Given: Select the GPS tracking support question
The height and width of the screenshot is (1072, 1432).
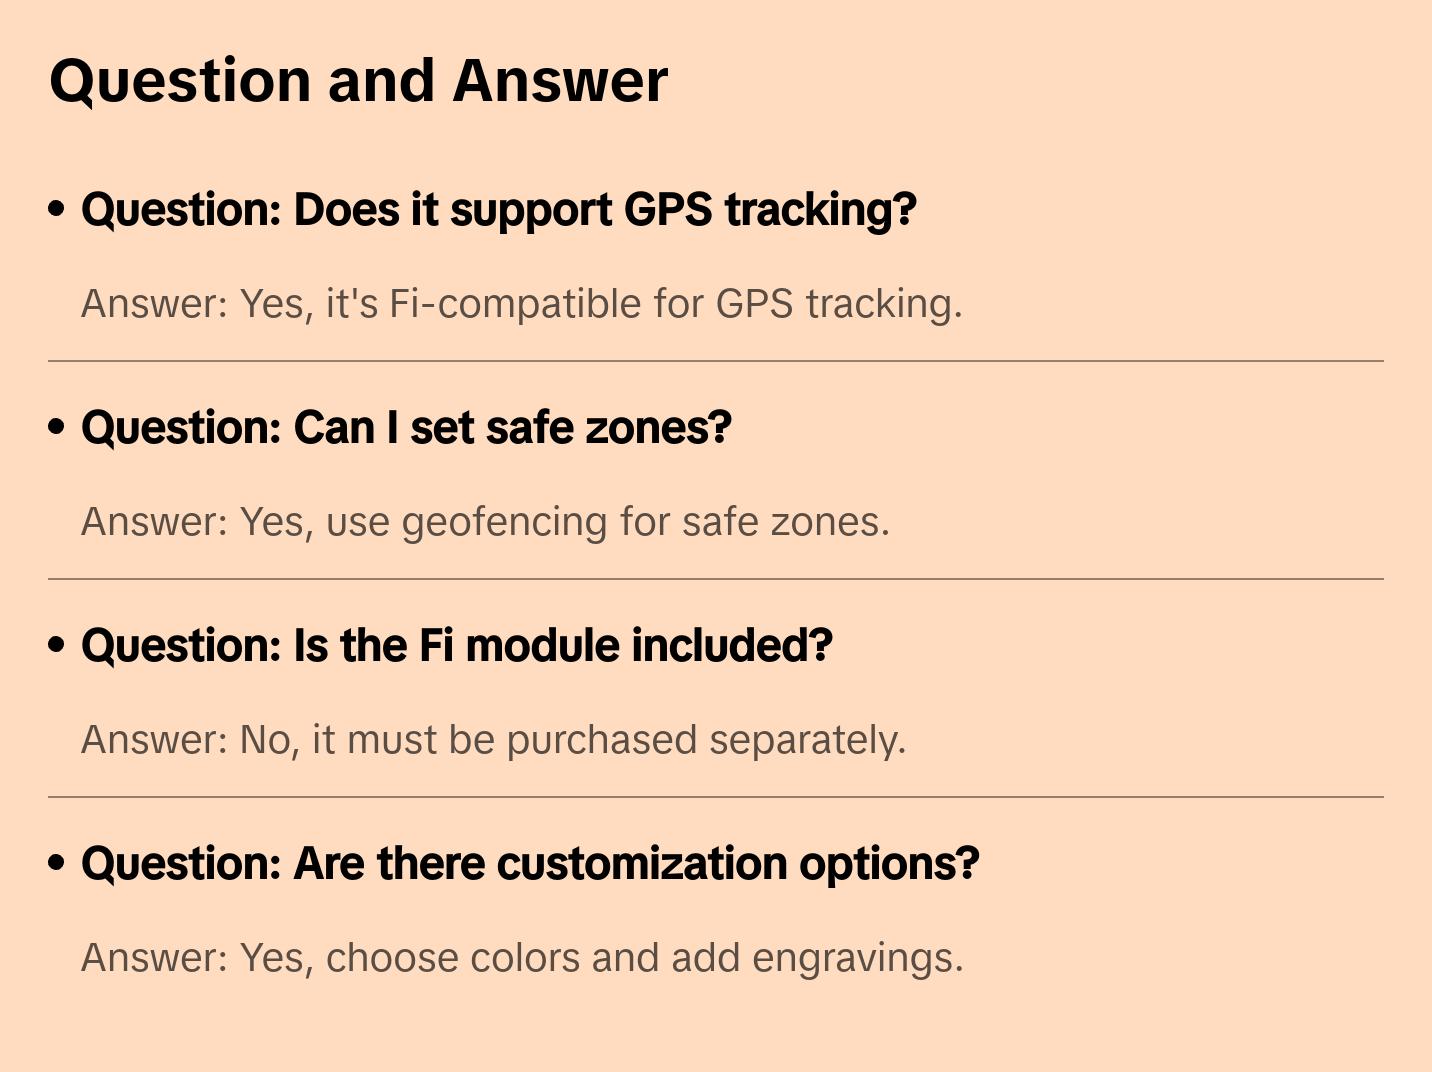Looking at the screenshot, I should [x=498, y=210].
